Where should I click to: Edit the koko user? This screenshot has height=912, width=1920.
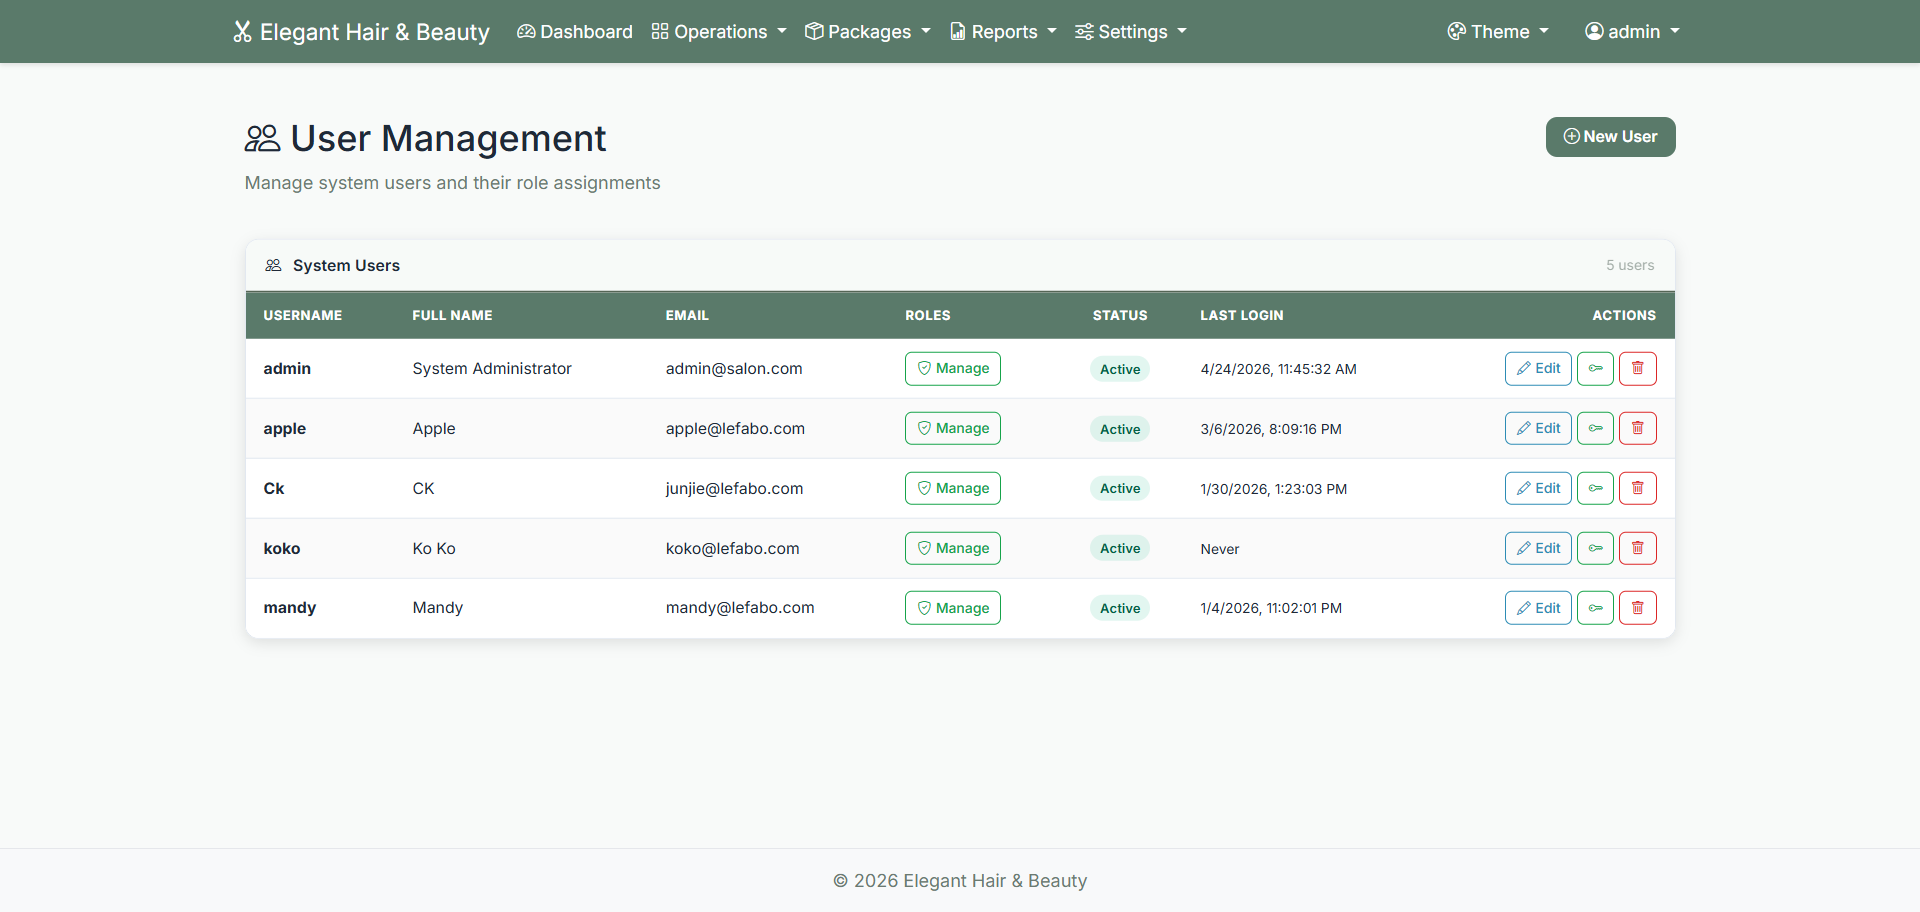[1538, 548]
